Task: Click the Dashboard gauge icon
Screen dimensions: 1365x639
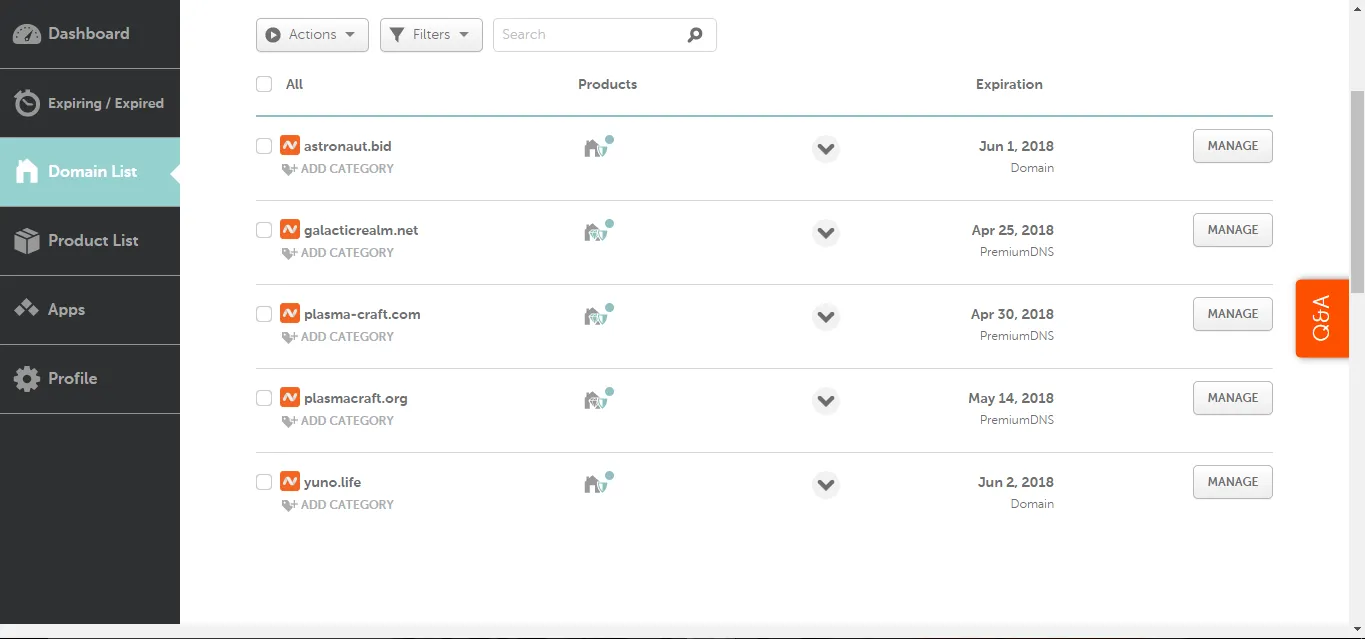Action: click(x=26, y=34)
